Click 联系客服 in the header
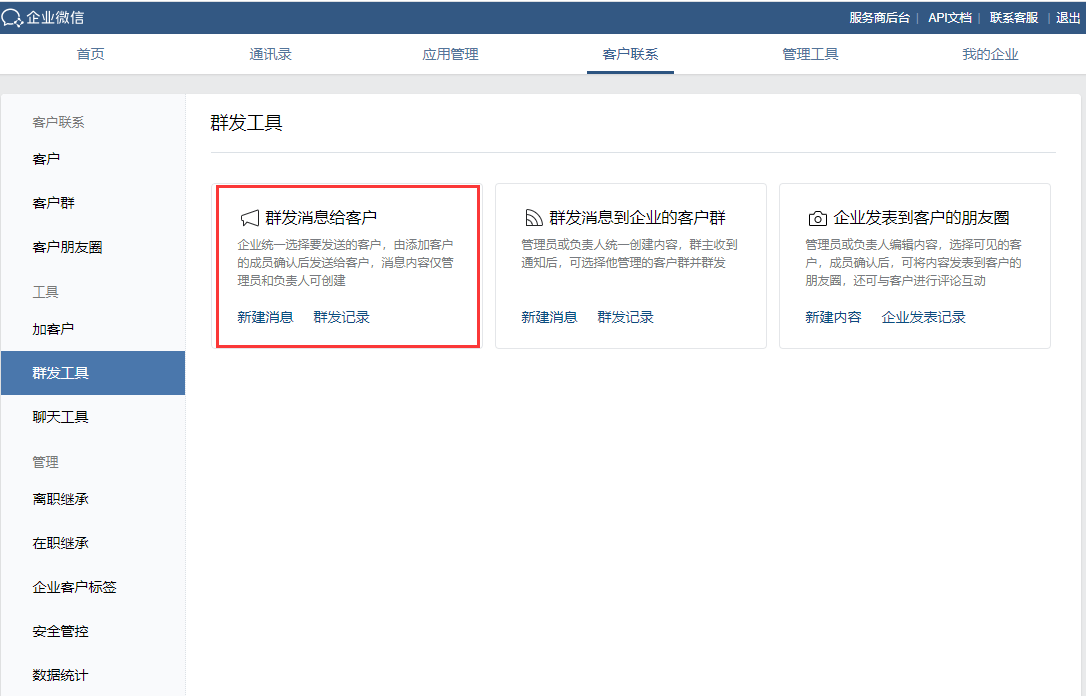 pos(1014,18)
